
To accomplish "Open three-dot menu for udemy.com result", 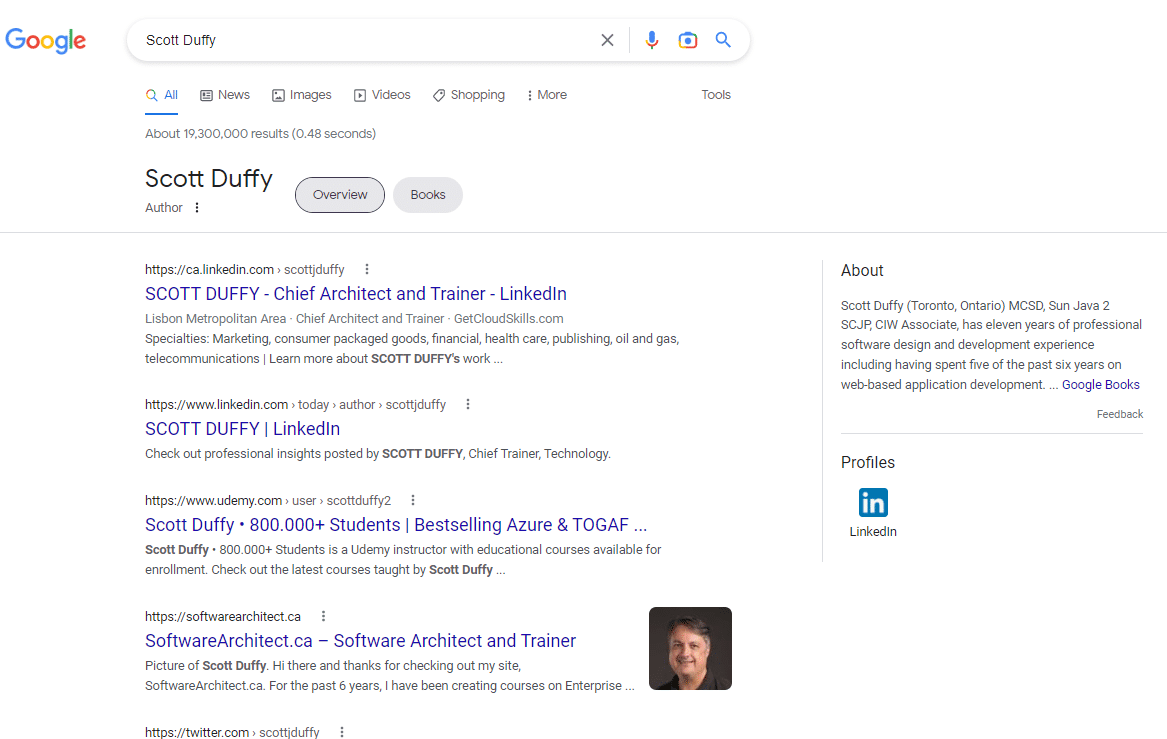I will (412, 500).
